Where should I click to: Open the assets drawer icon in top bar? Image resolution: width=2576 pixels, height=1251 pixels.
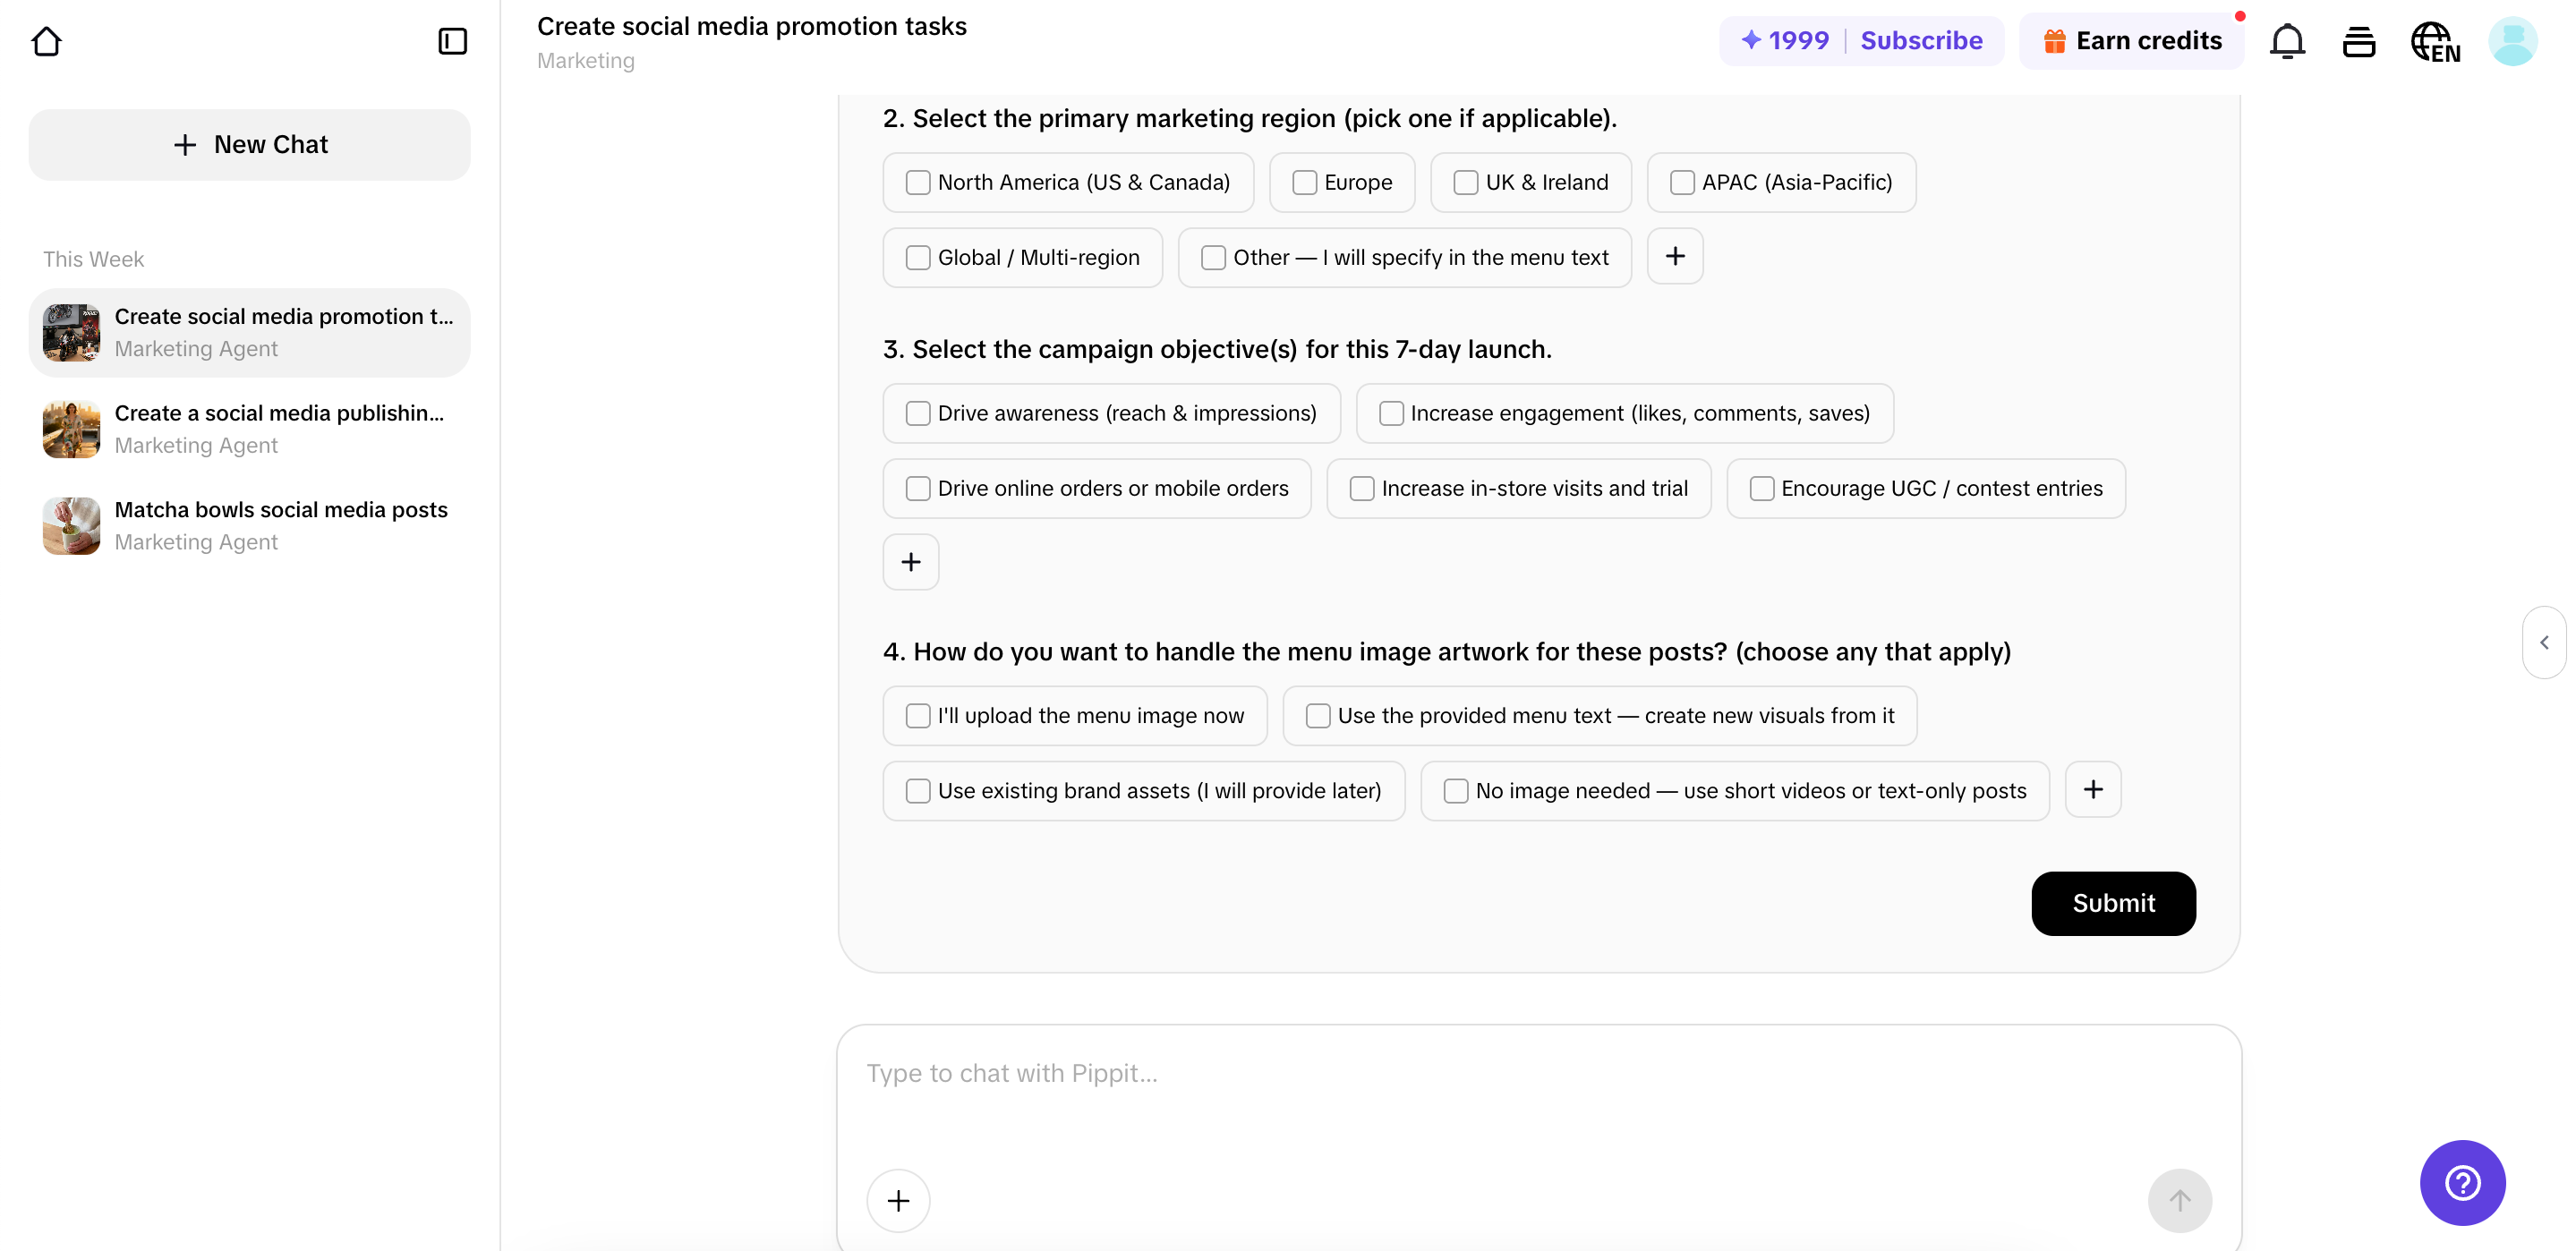[2358, 41]
